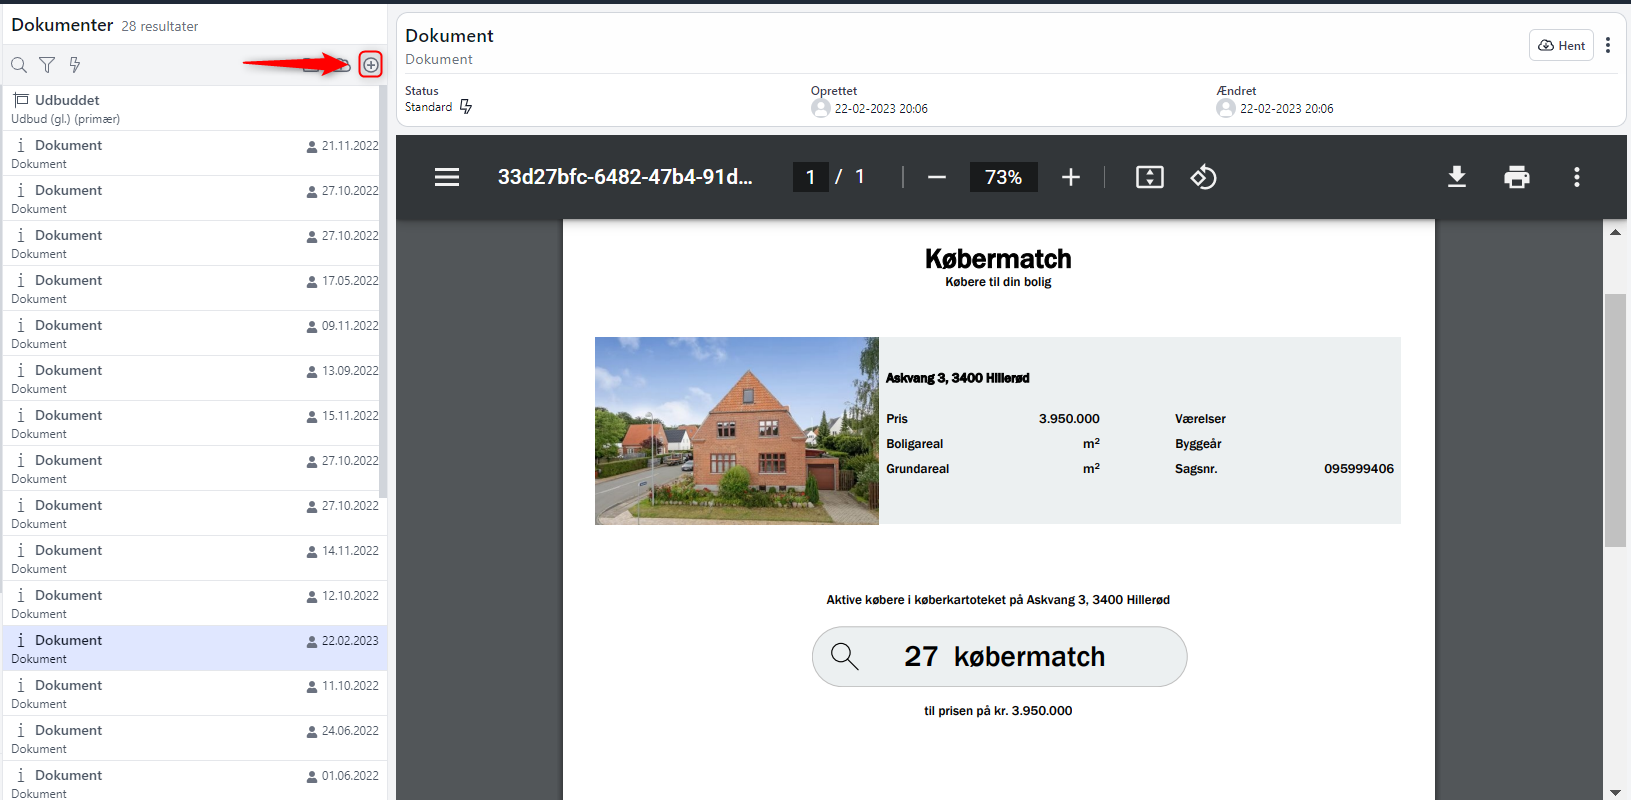Image resolution: width=1631 pixels, height=800 pixels.
Task: Click the lightning bolt quick action icon
Action: pyautogui.click(x=75, y=65)
